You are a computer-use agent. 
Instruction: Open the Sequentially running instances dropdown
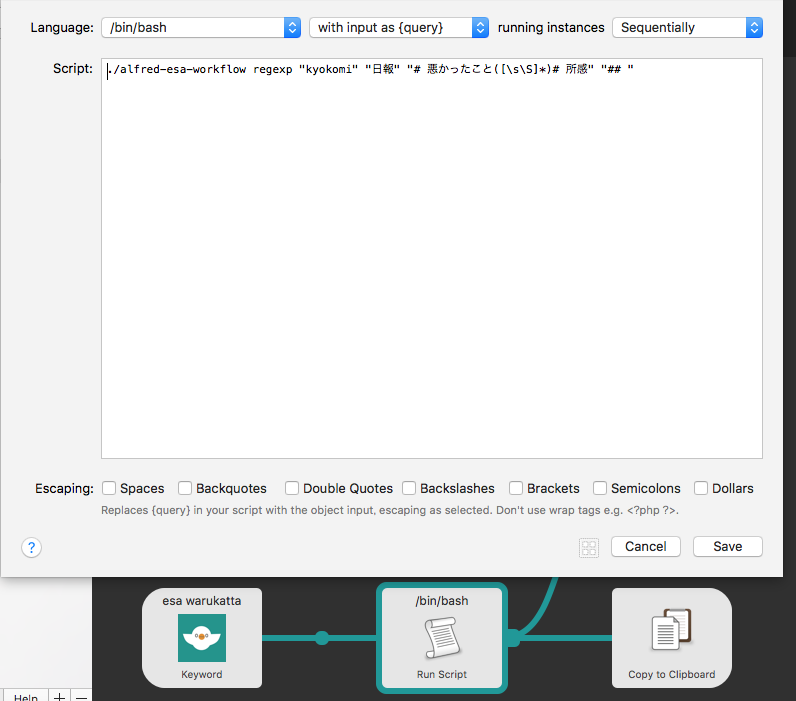(x=687, y=27)
